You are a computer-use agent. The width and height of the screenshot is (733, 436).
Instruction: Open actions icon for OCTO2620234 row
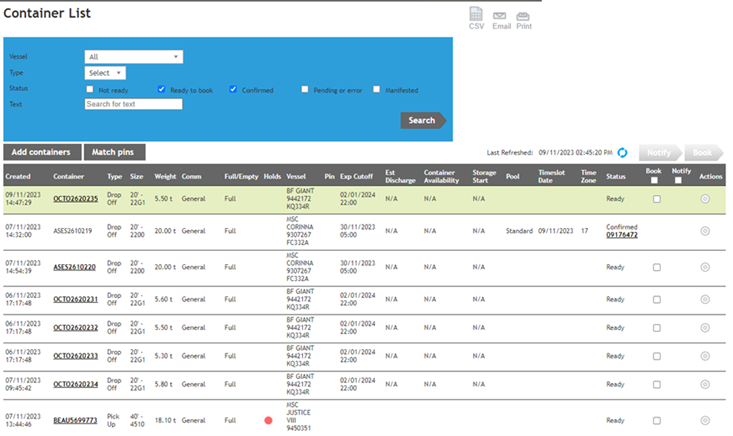(705, 384)
